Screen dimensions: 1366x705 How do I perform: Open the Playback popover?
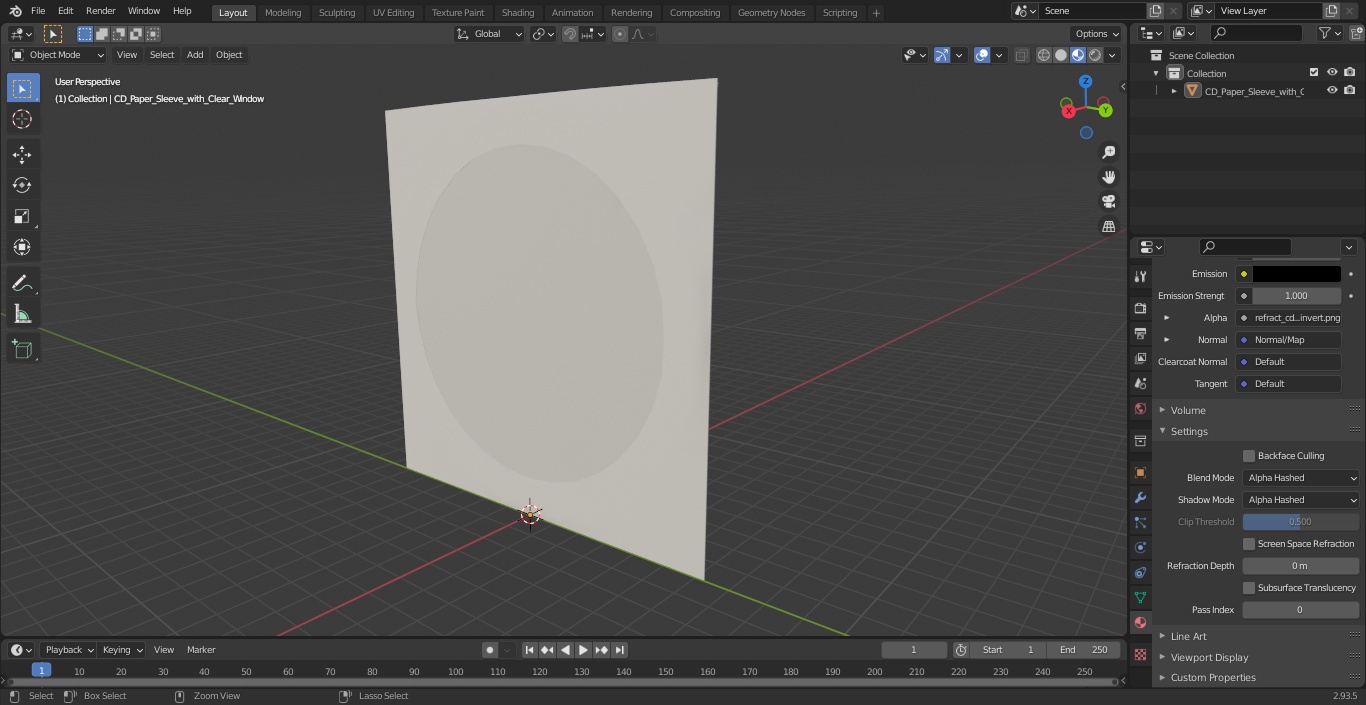coord(69,650)
